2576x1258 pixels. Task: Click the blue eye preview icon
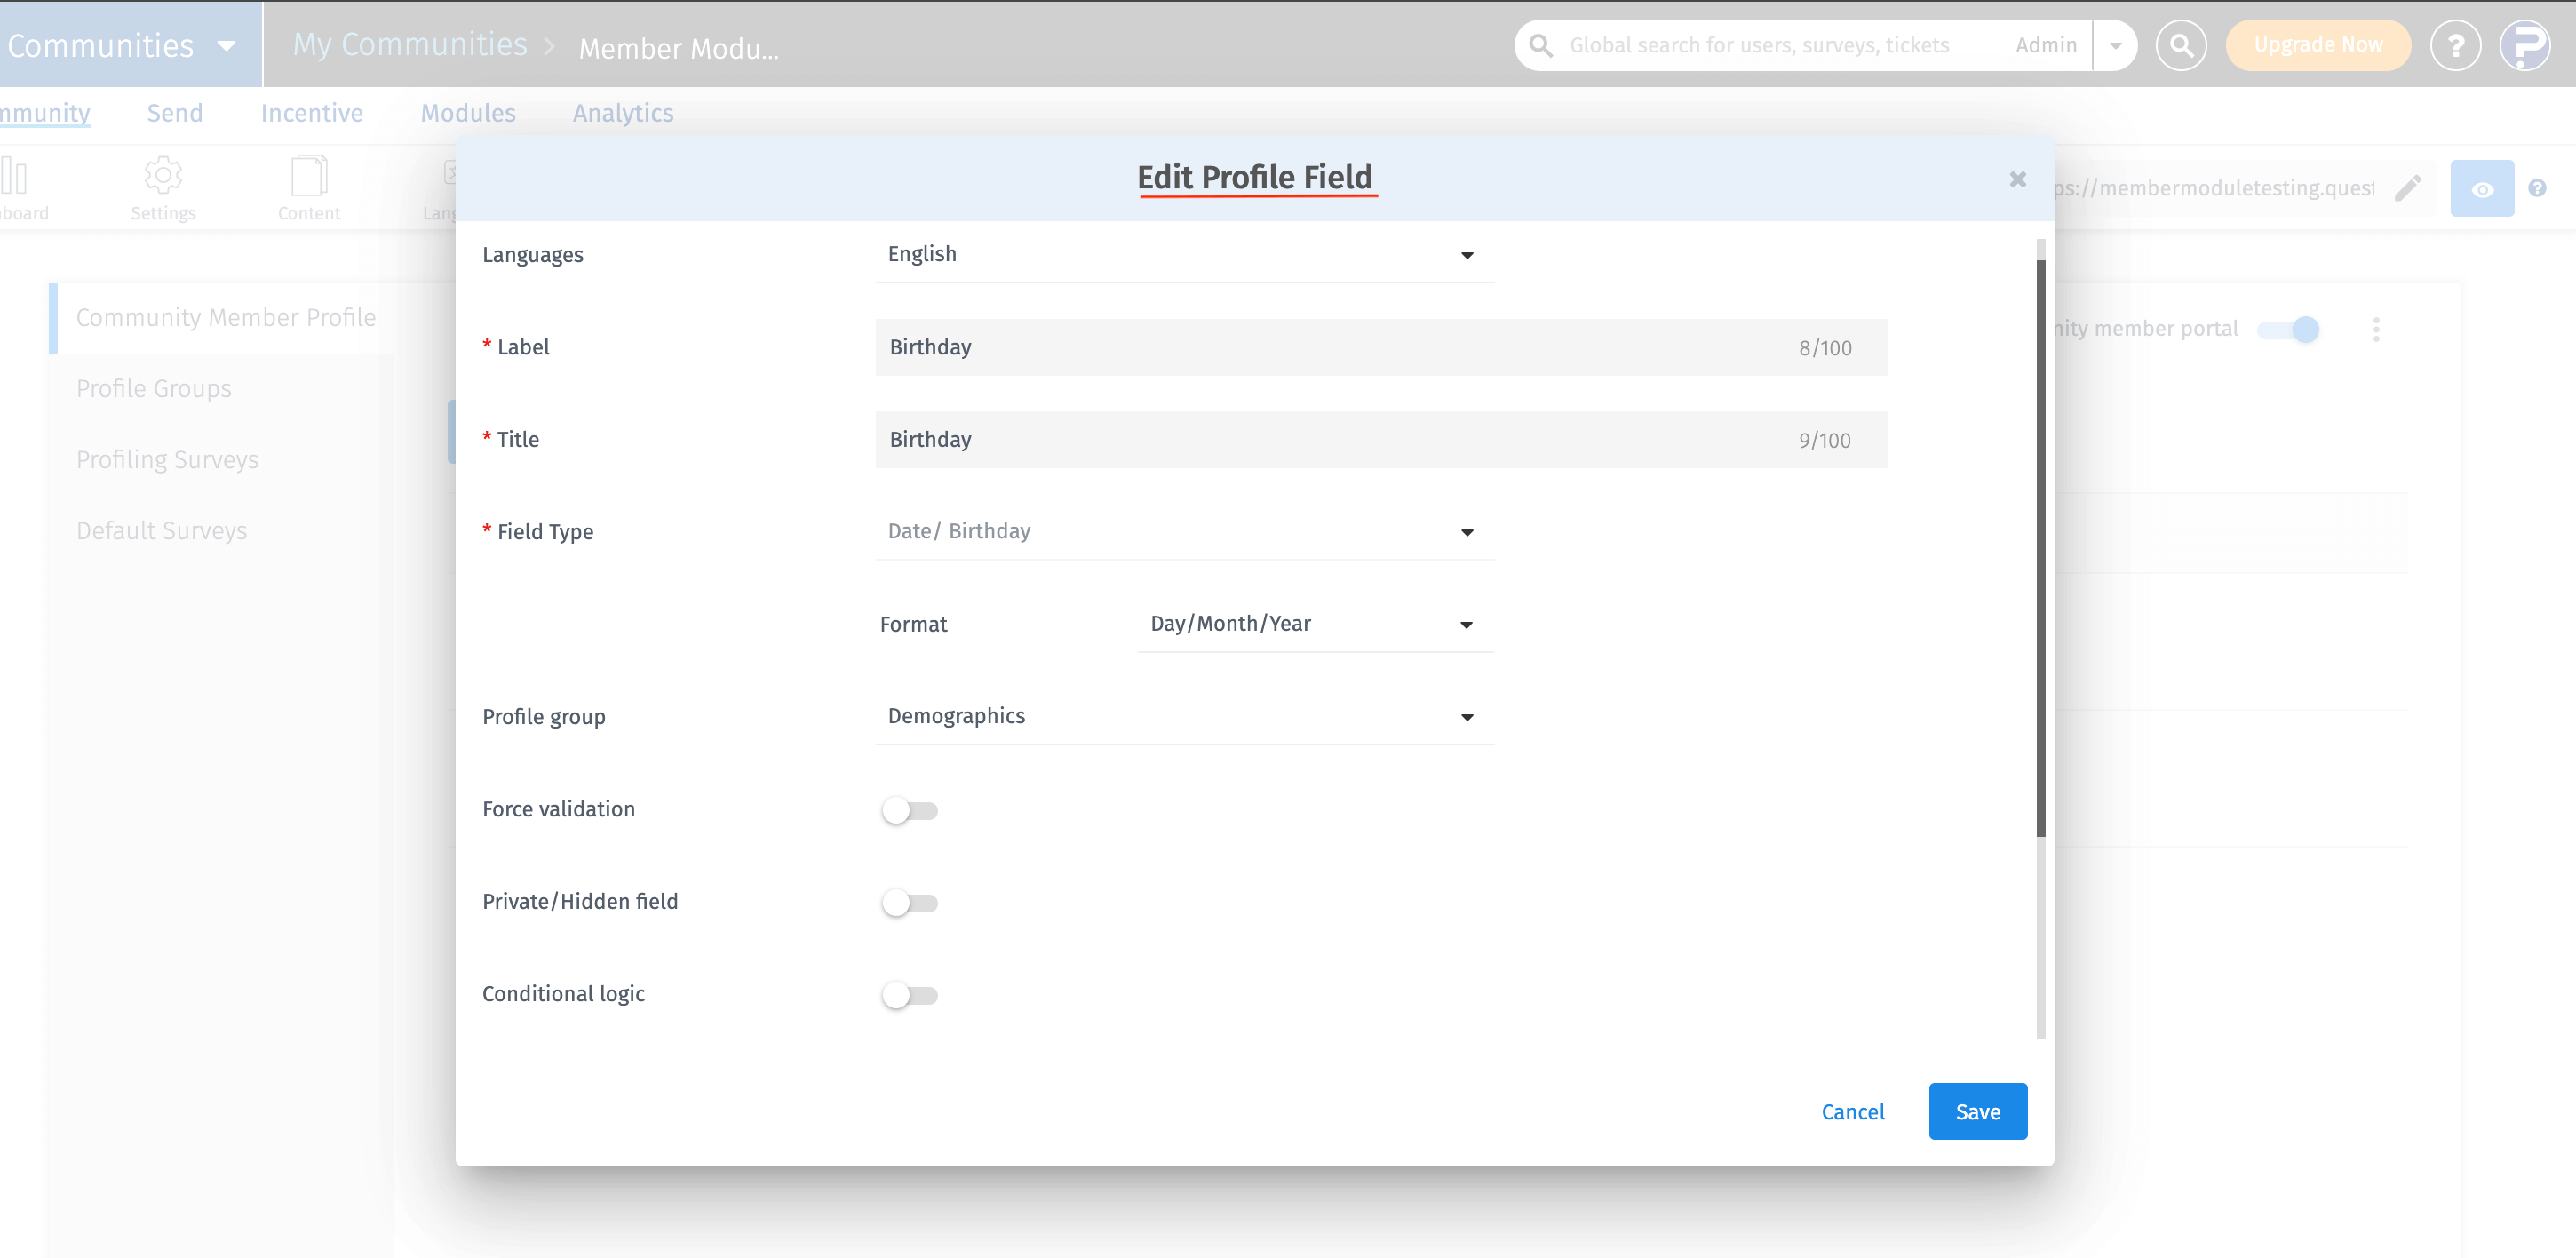2481,189
